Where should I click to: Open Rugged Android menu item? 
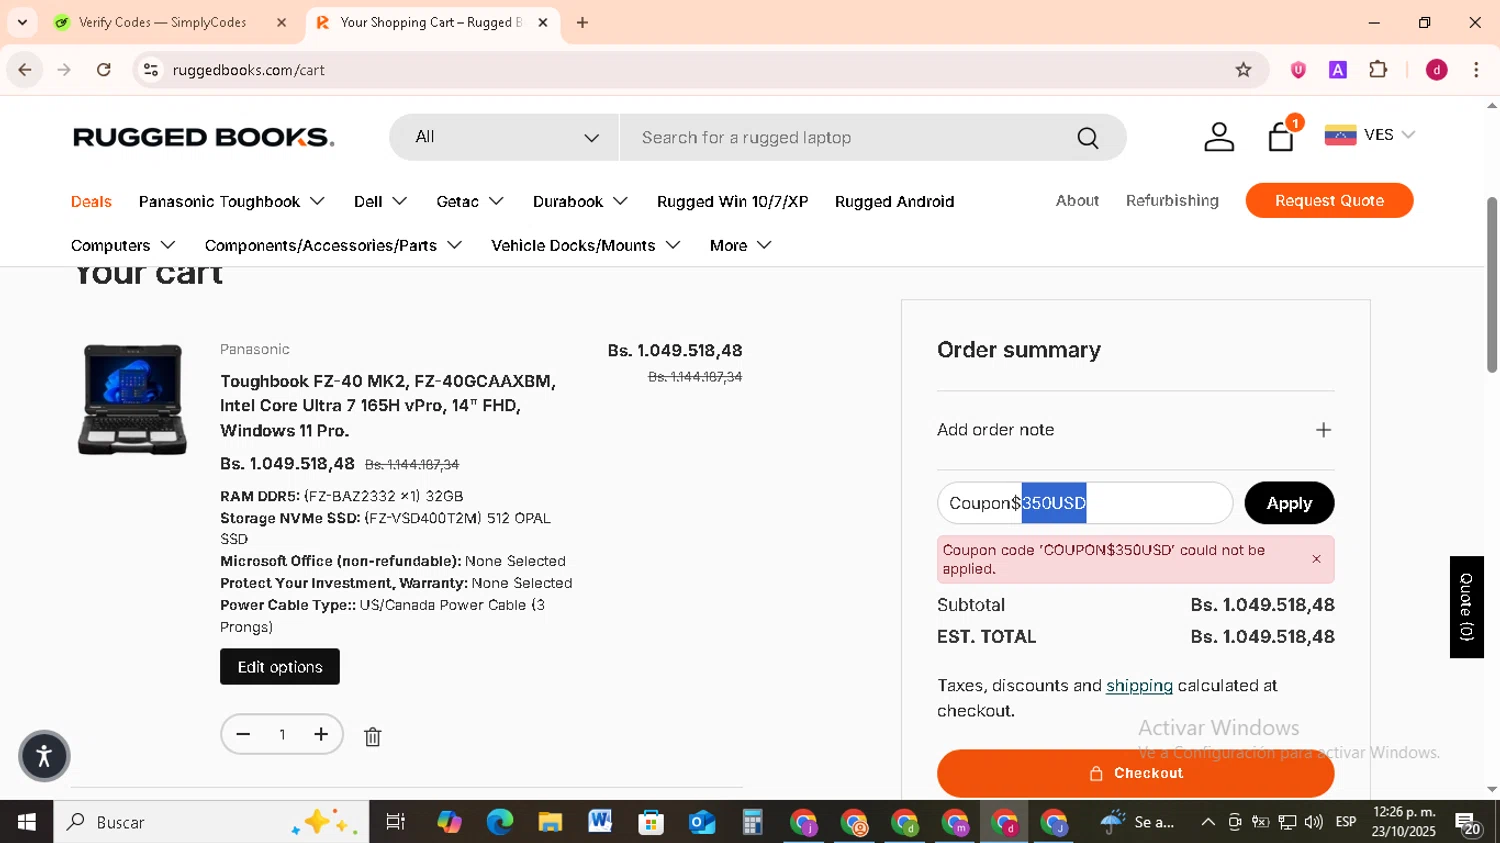click(894, 201)
